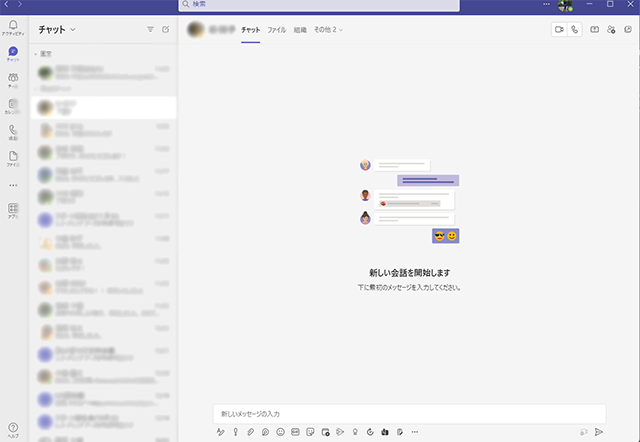Image resolution: width=640 pixels, height=442 pixels.
Task: Open the アプリ store icon in sidebar
Action: click(x=13, y=211)
